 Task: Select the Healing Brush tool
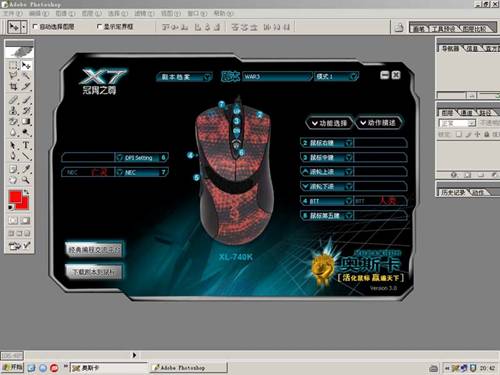coord(13,99)
